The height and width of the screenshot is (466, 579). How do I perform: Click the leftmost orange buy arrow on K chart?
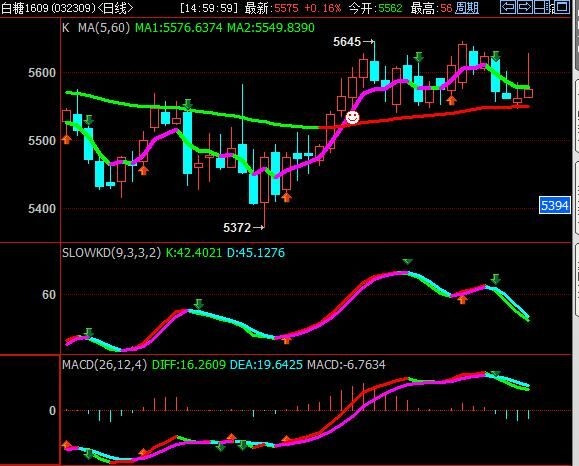66,139
